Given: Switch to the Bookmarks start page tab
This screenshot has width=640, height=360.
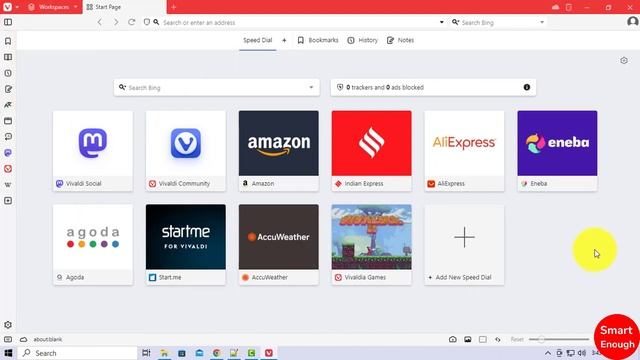Looking at the screenshot, I should click(318, 40).
